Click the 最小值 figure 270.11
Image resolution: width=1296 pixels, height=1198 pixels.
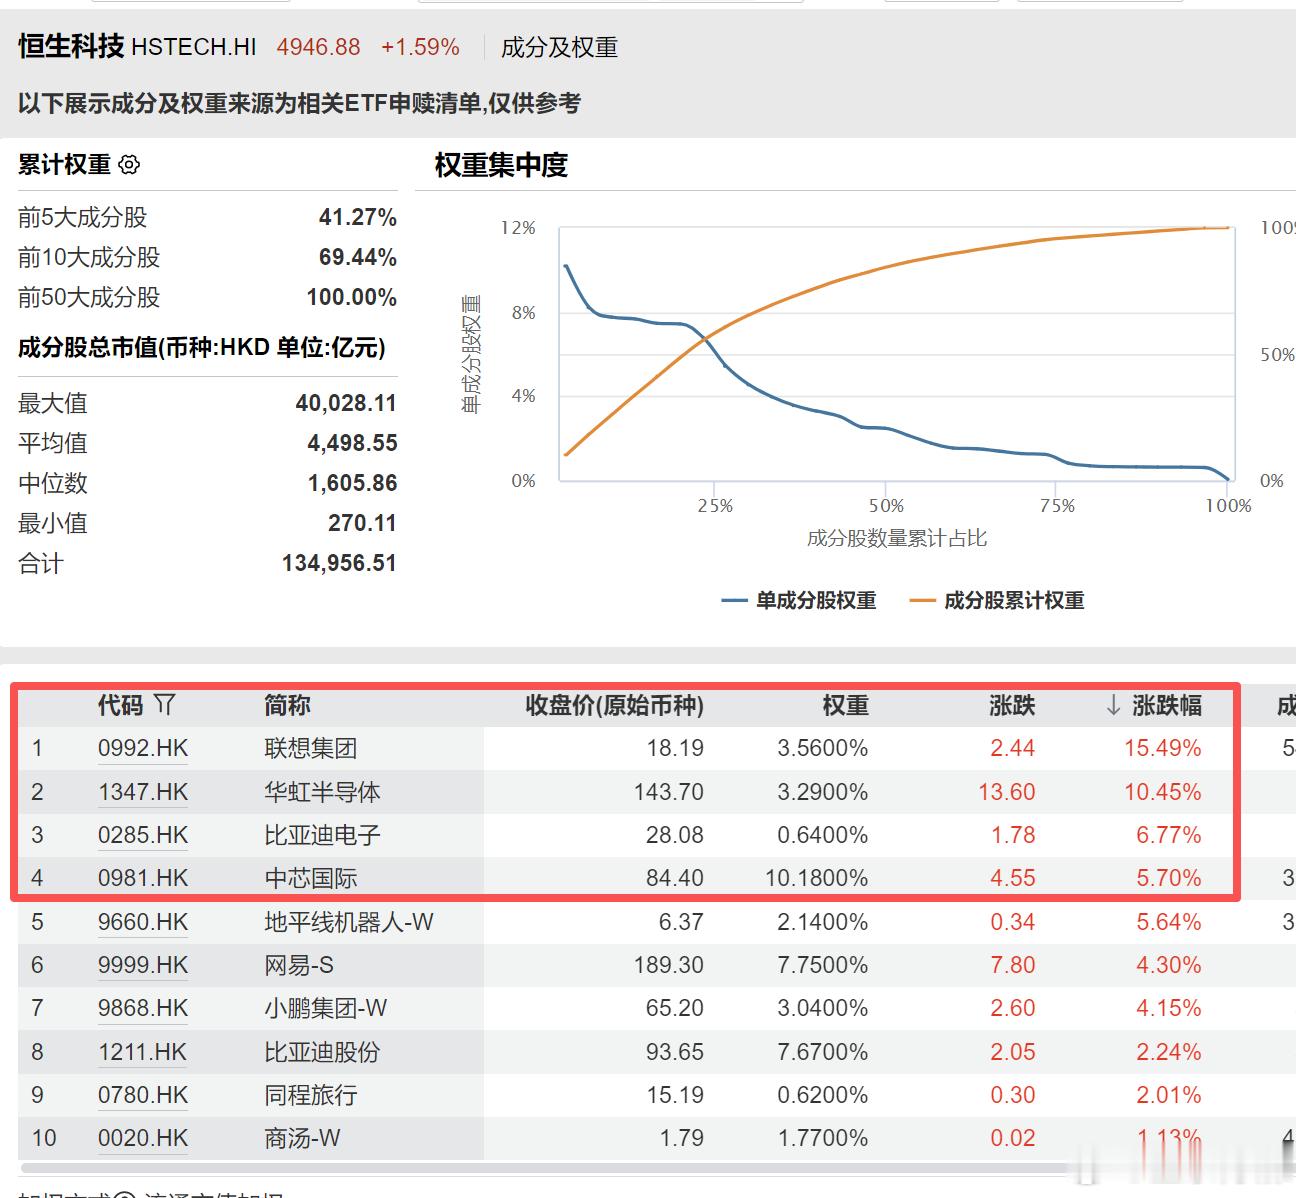click(x=362, y=523)
